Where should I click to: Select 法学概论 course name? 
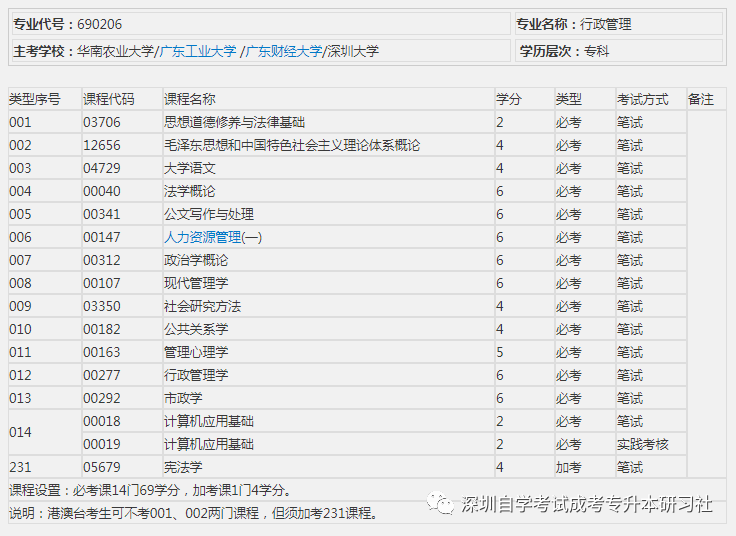tap(190, 191)
